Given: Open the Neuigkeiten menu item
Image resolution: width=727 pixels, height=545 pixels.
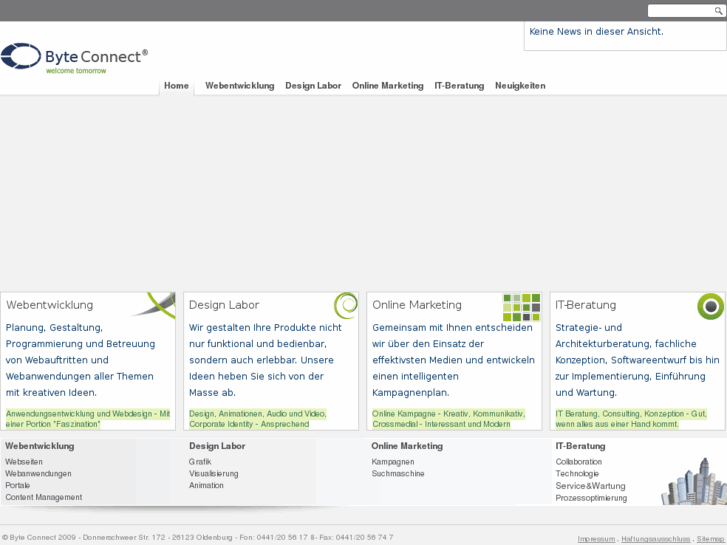Looking at the screenshot, I should [520, 86].
